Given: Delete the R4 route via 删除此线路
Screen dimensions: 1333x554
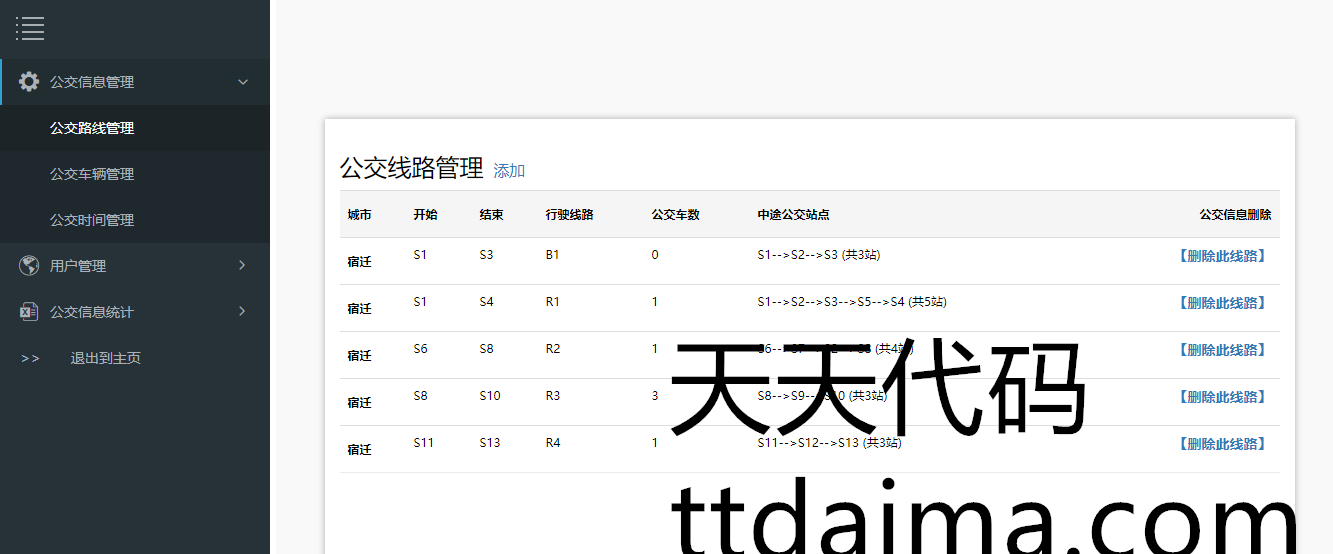Looking at the screenshot, I should click(x=1222, y=444).
